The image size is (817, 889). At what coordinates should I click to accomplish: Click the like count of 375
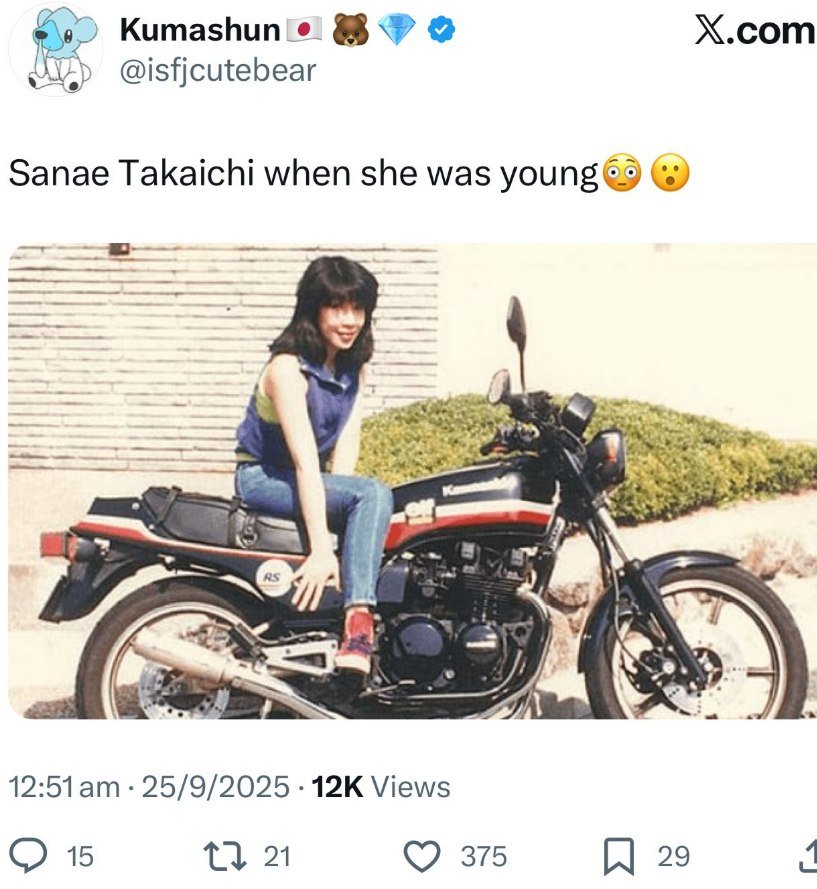(x=484, y=857)
